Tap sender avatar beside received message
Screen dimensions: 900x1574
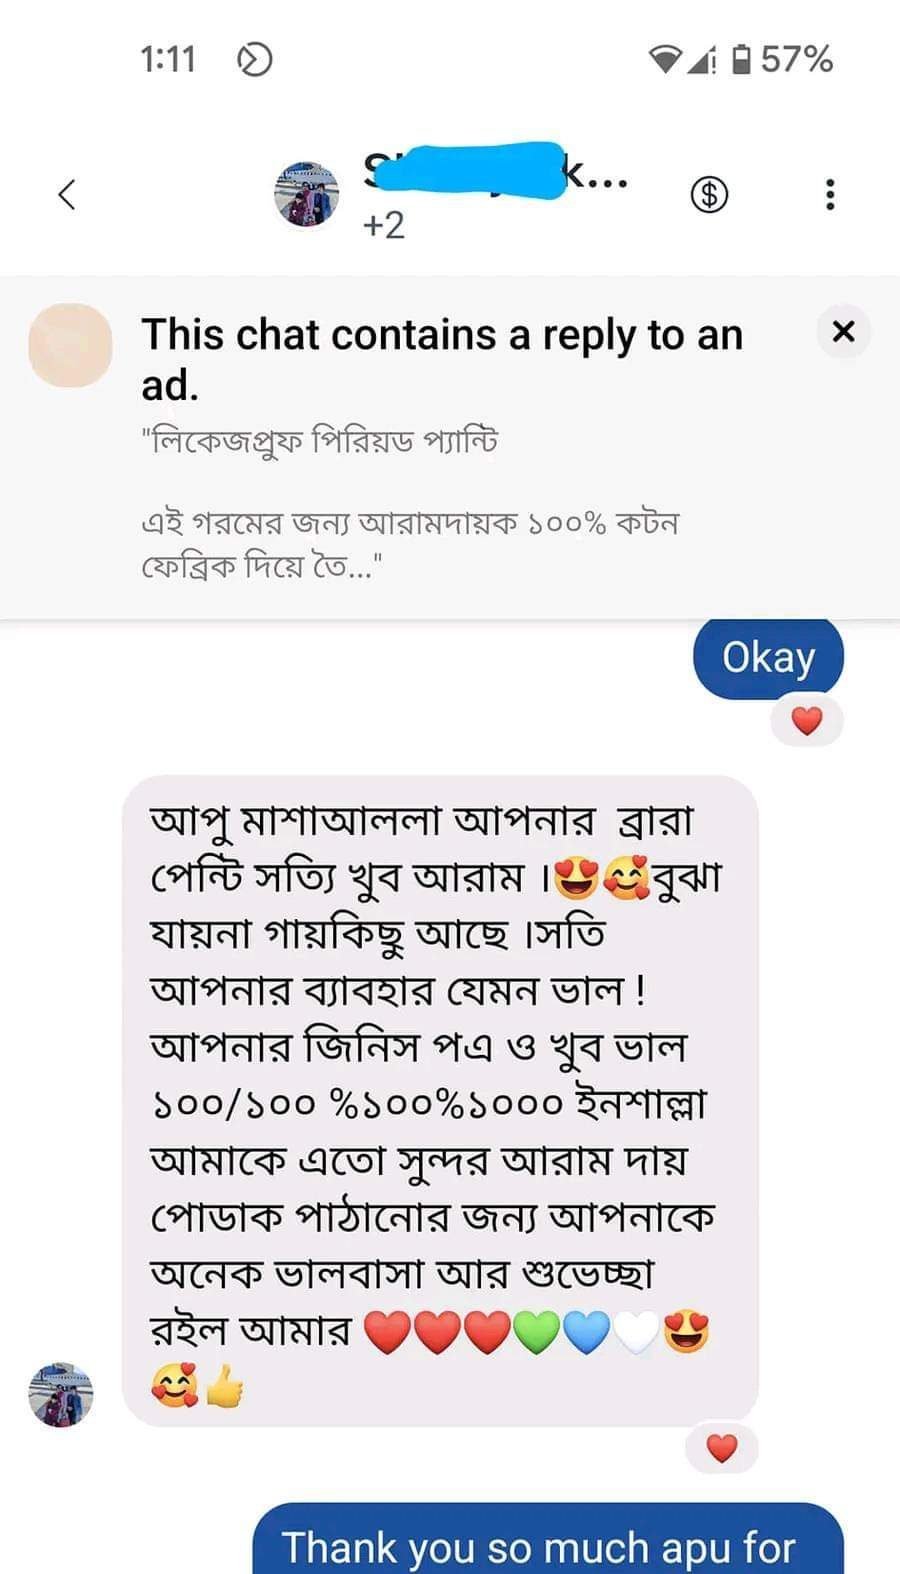[61, 1393]
